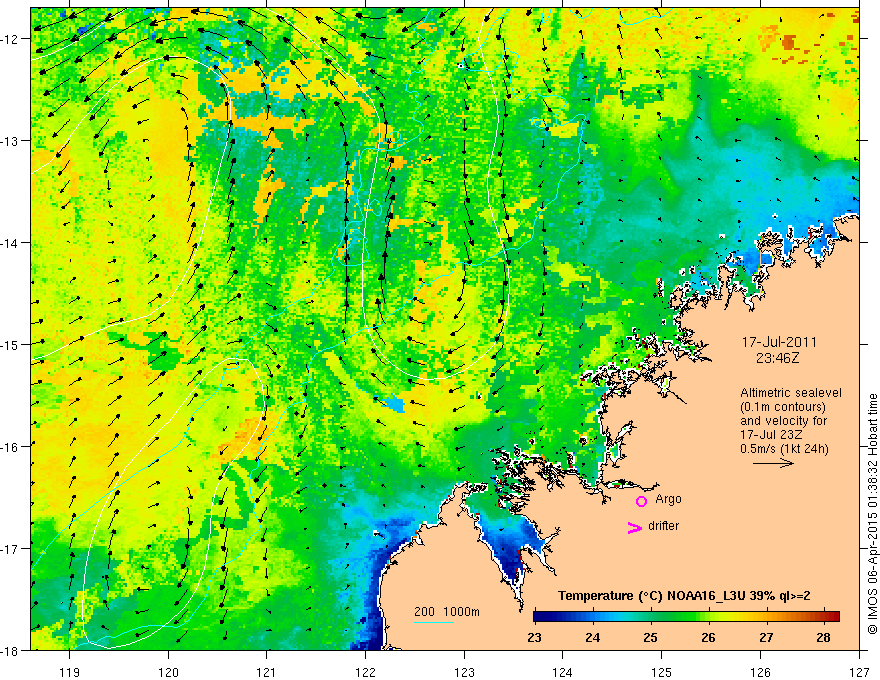Click the '200 1000m' bathymetry label
The image size is (880, 680).
[x=447, y=612]
